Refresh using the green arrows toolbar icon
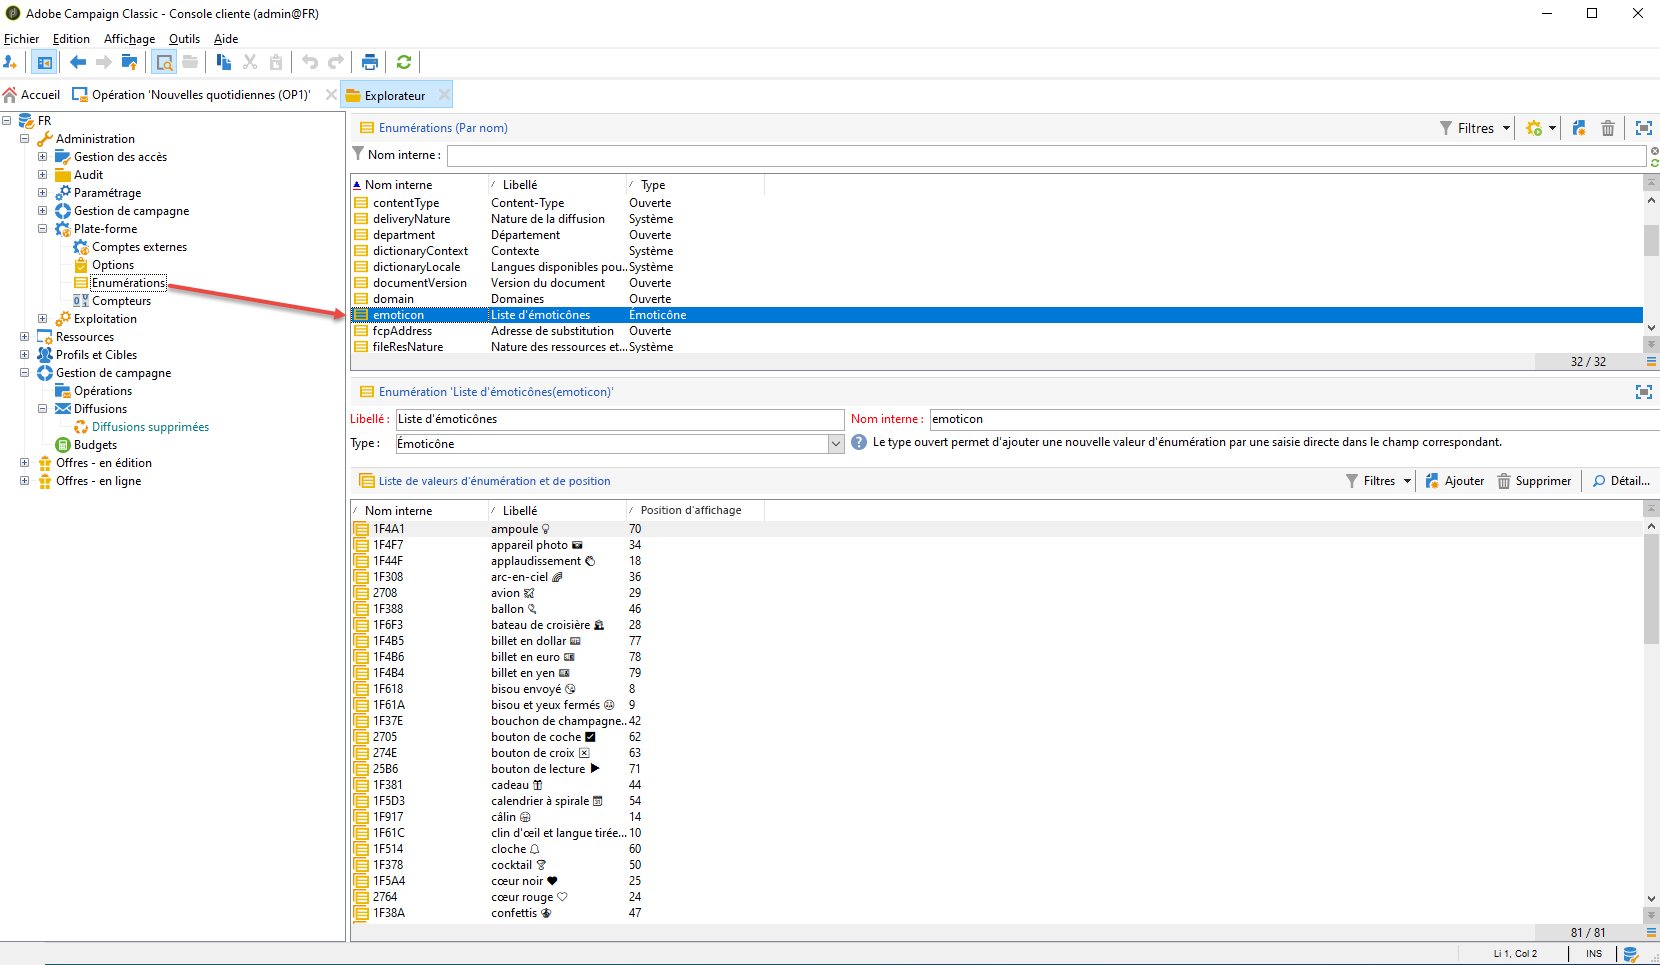Image resolution: width=1660 pixels, height=965 pixels. [x=404, y=62]
